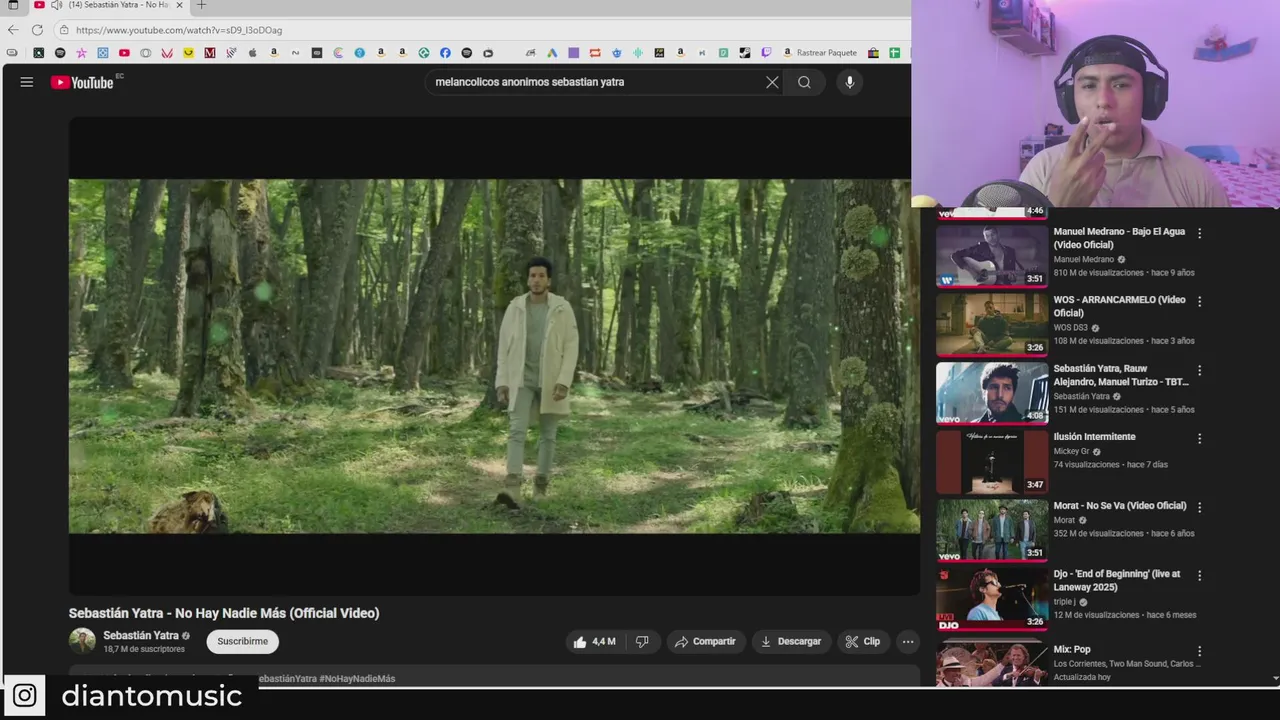Image resolution: width=1280 pixels, height=720 pixels.
Task: Open 'Manuel Medrano' channel name under title
Action: tap(1083, 260)
